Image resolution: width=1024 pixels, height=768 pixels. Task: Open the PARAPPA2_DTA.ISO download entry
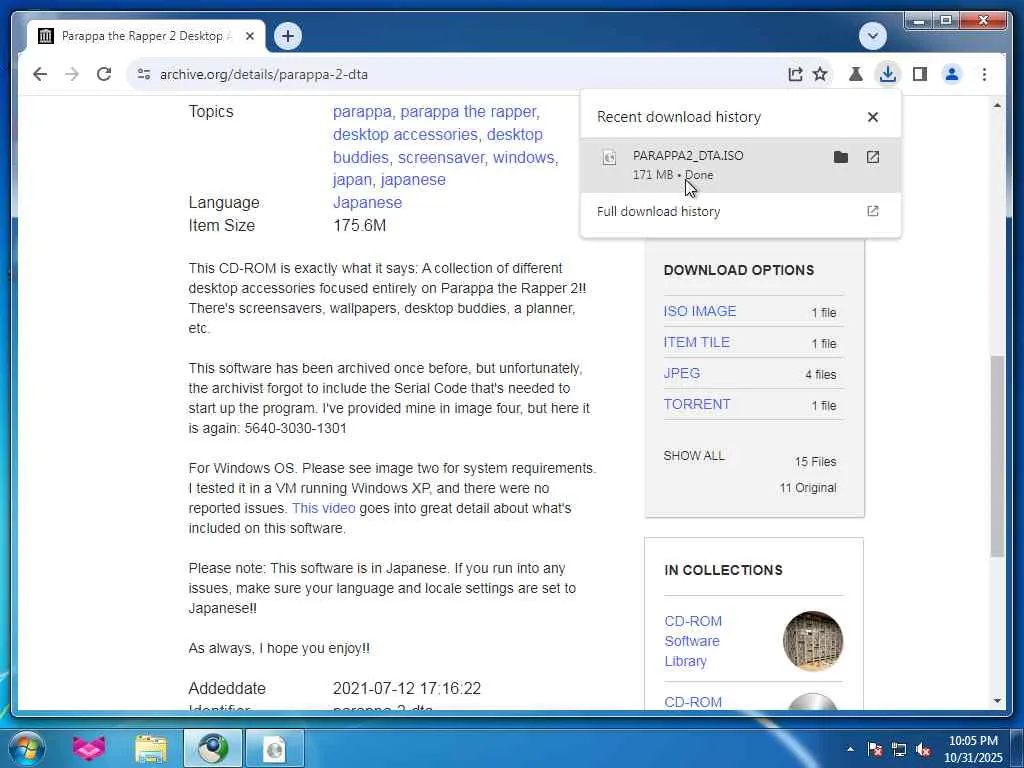click(x=741, y=165)
